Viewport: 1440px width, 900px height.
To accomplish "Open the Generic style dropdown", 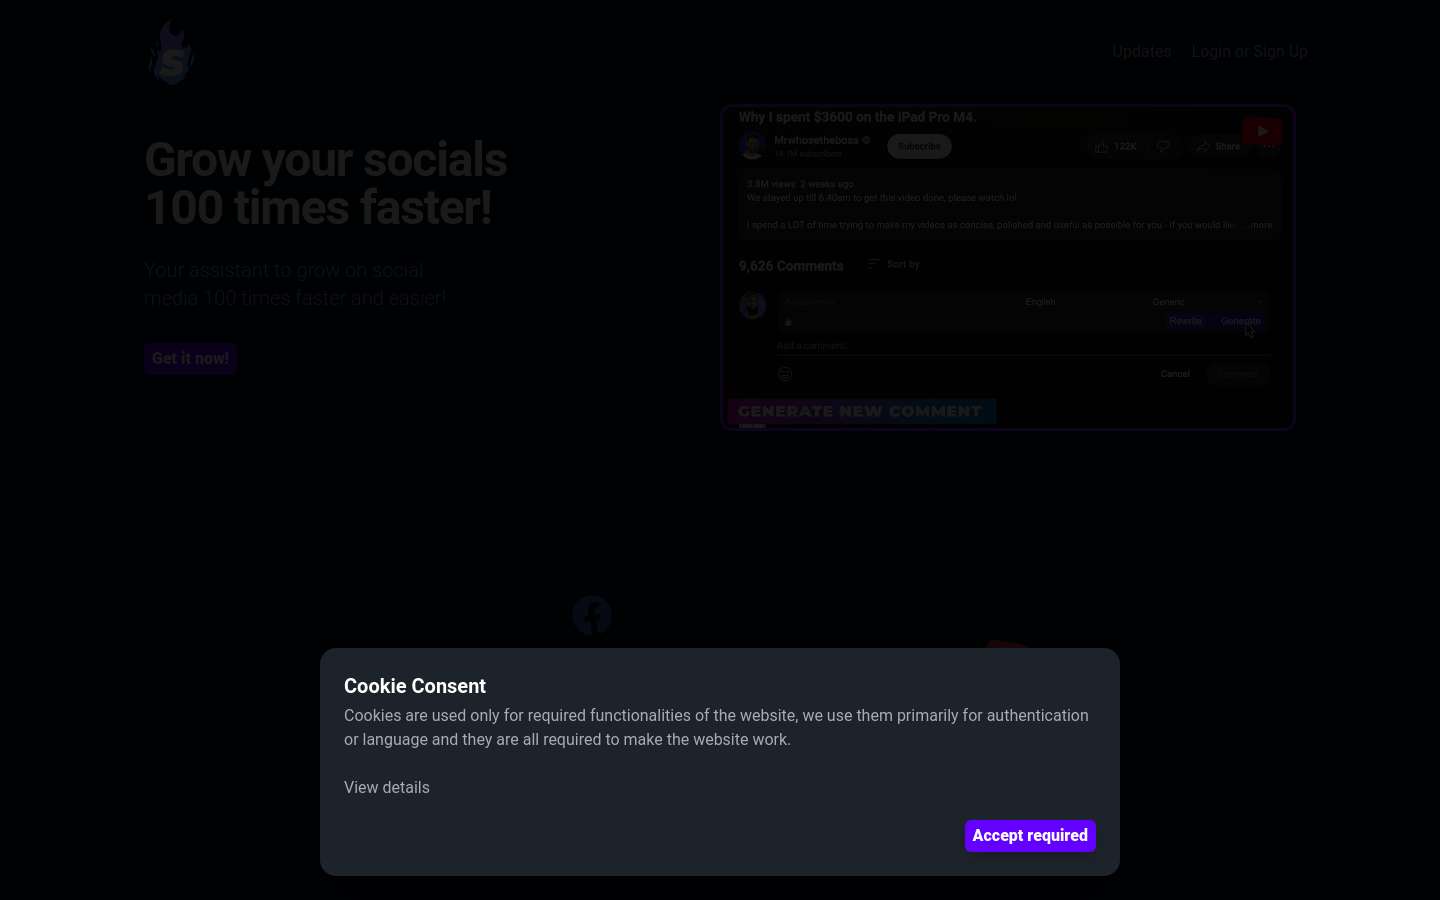I will coord(1208,302).
